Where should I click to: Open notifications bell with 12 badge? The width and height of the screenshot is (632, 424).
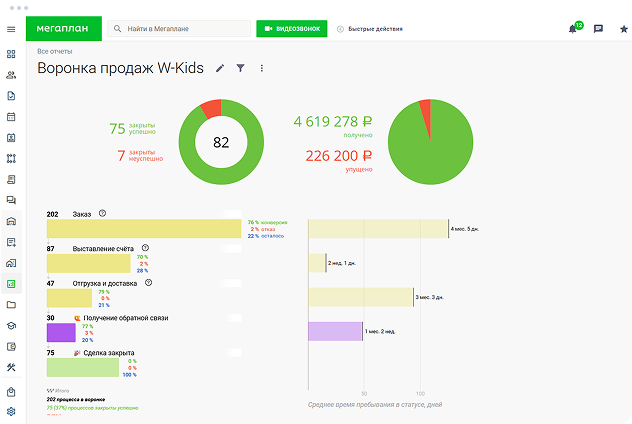click(x=574, y=28)
